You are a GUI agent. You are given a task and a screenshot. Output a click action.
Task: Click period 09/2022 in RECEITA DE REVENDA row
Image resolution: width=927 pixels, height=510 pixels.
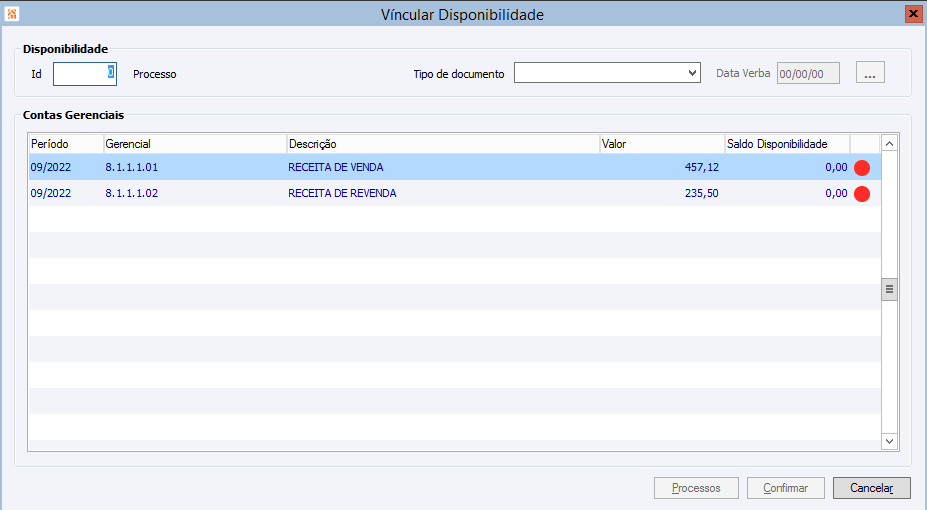pyautogui.click(x=51, y=193)
